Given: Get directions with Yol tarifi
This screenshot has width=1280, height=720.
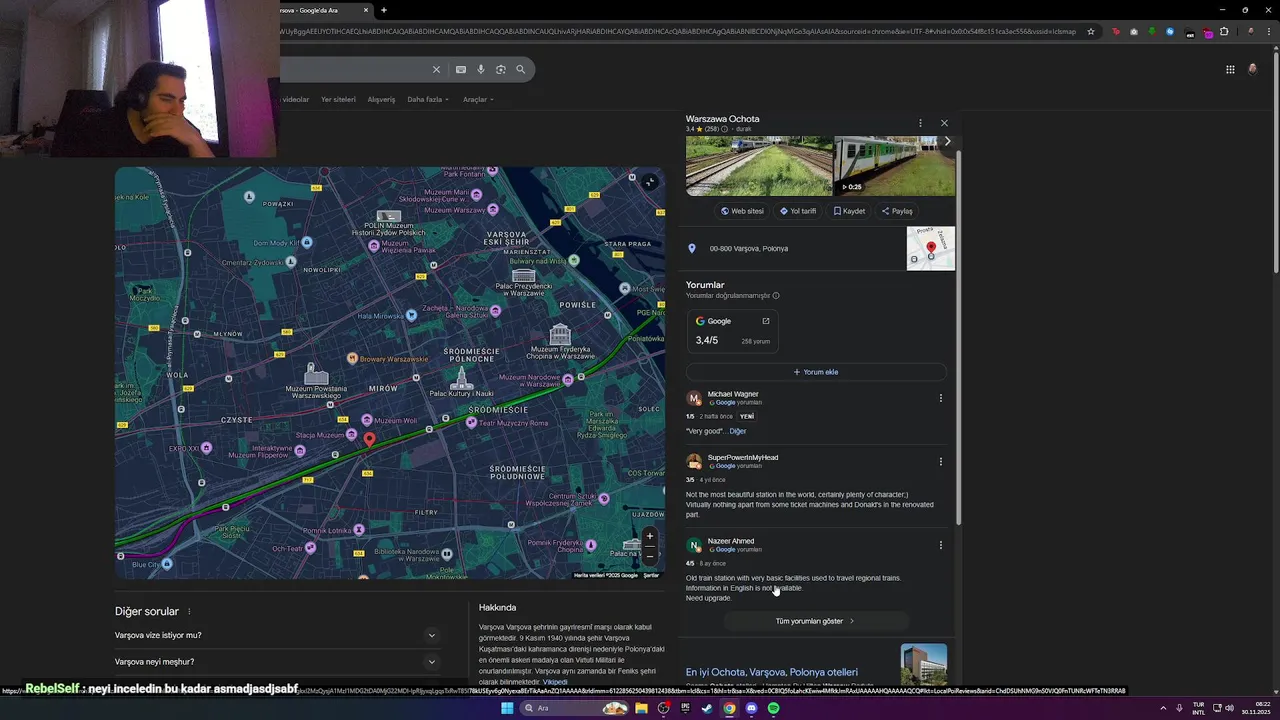Looking at the screenshot, I should click(798, 211).
